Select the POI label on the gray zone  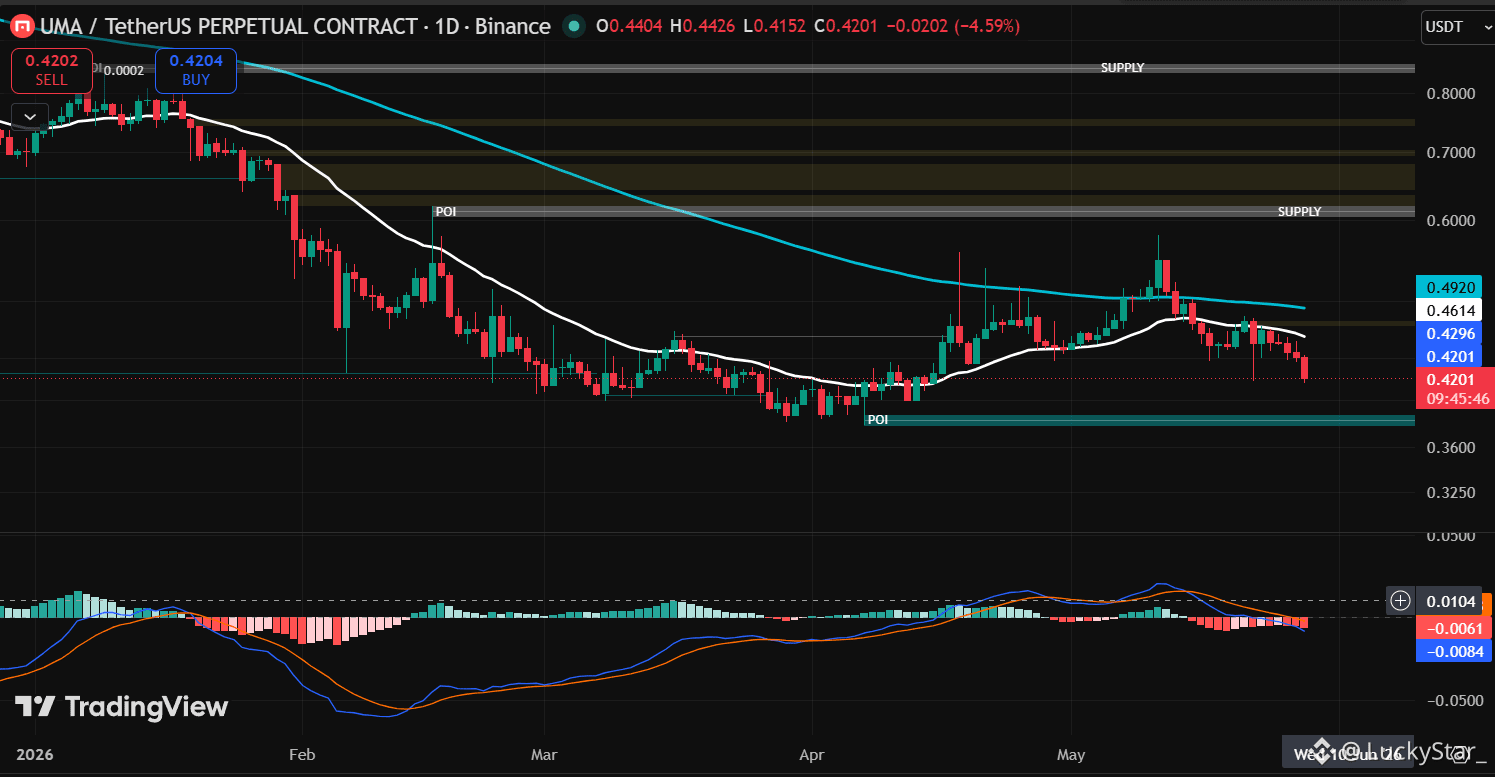coord(446,212)
